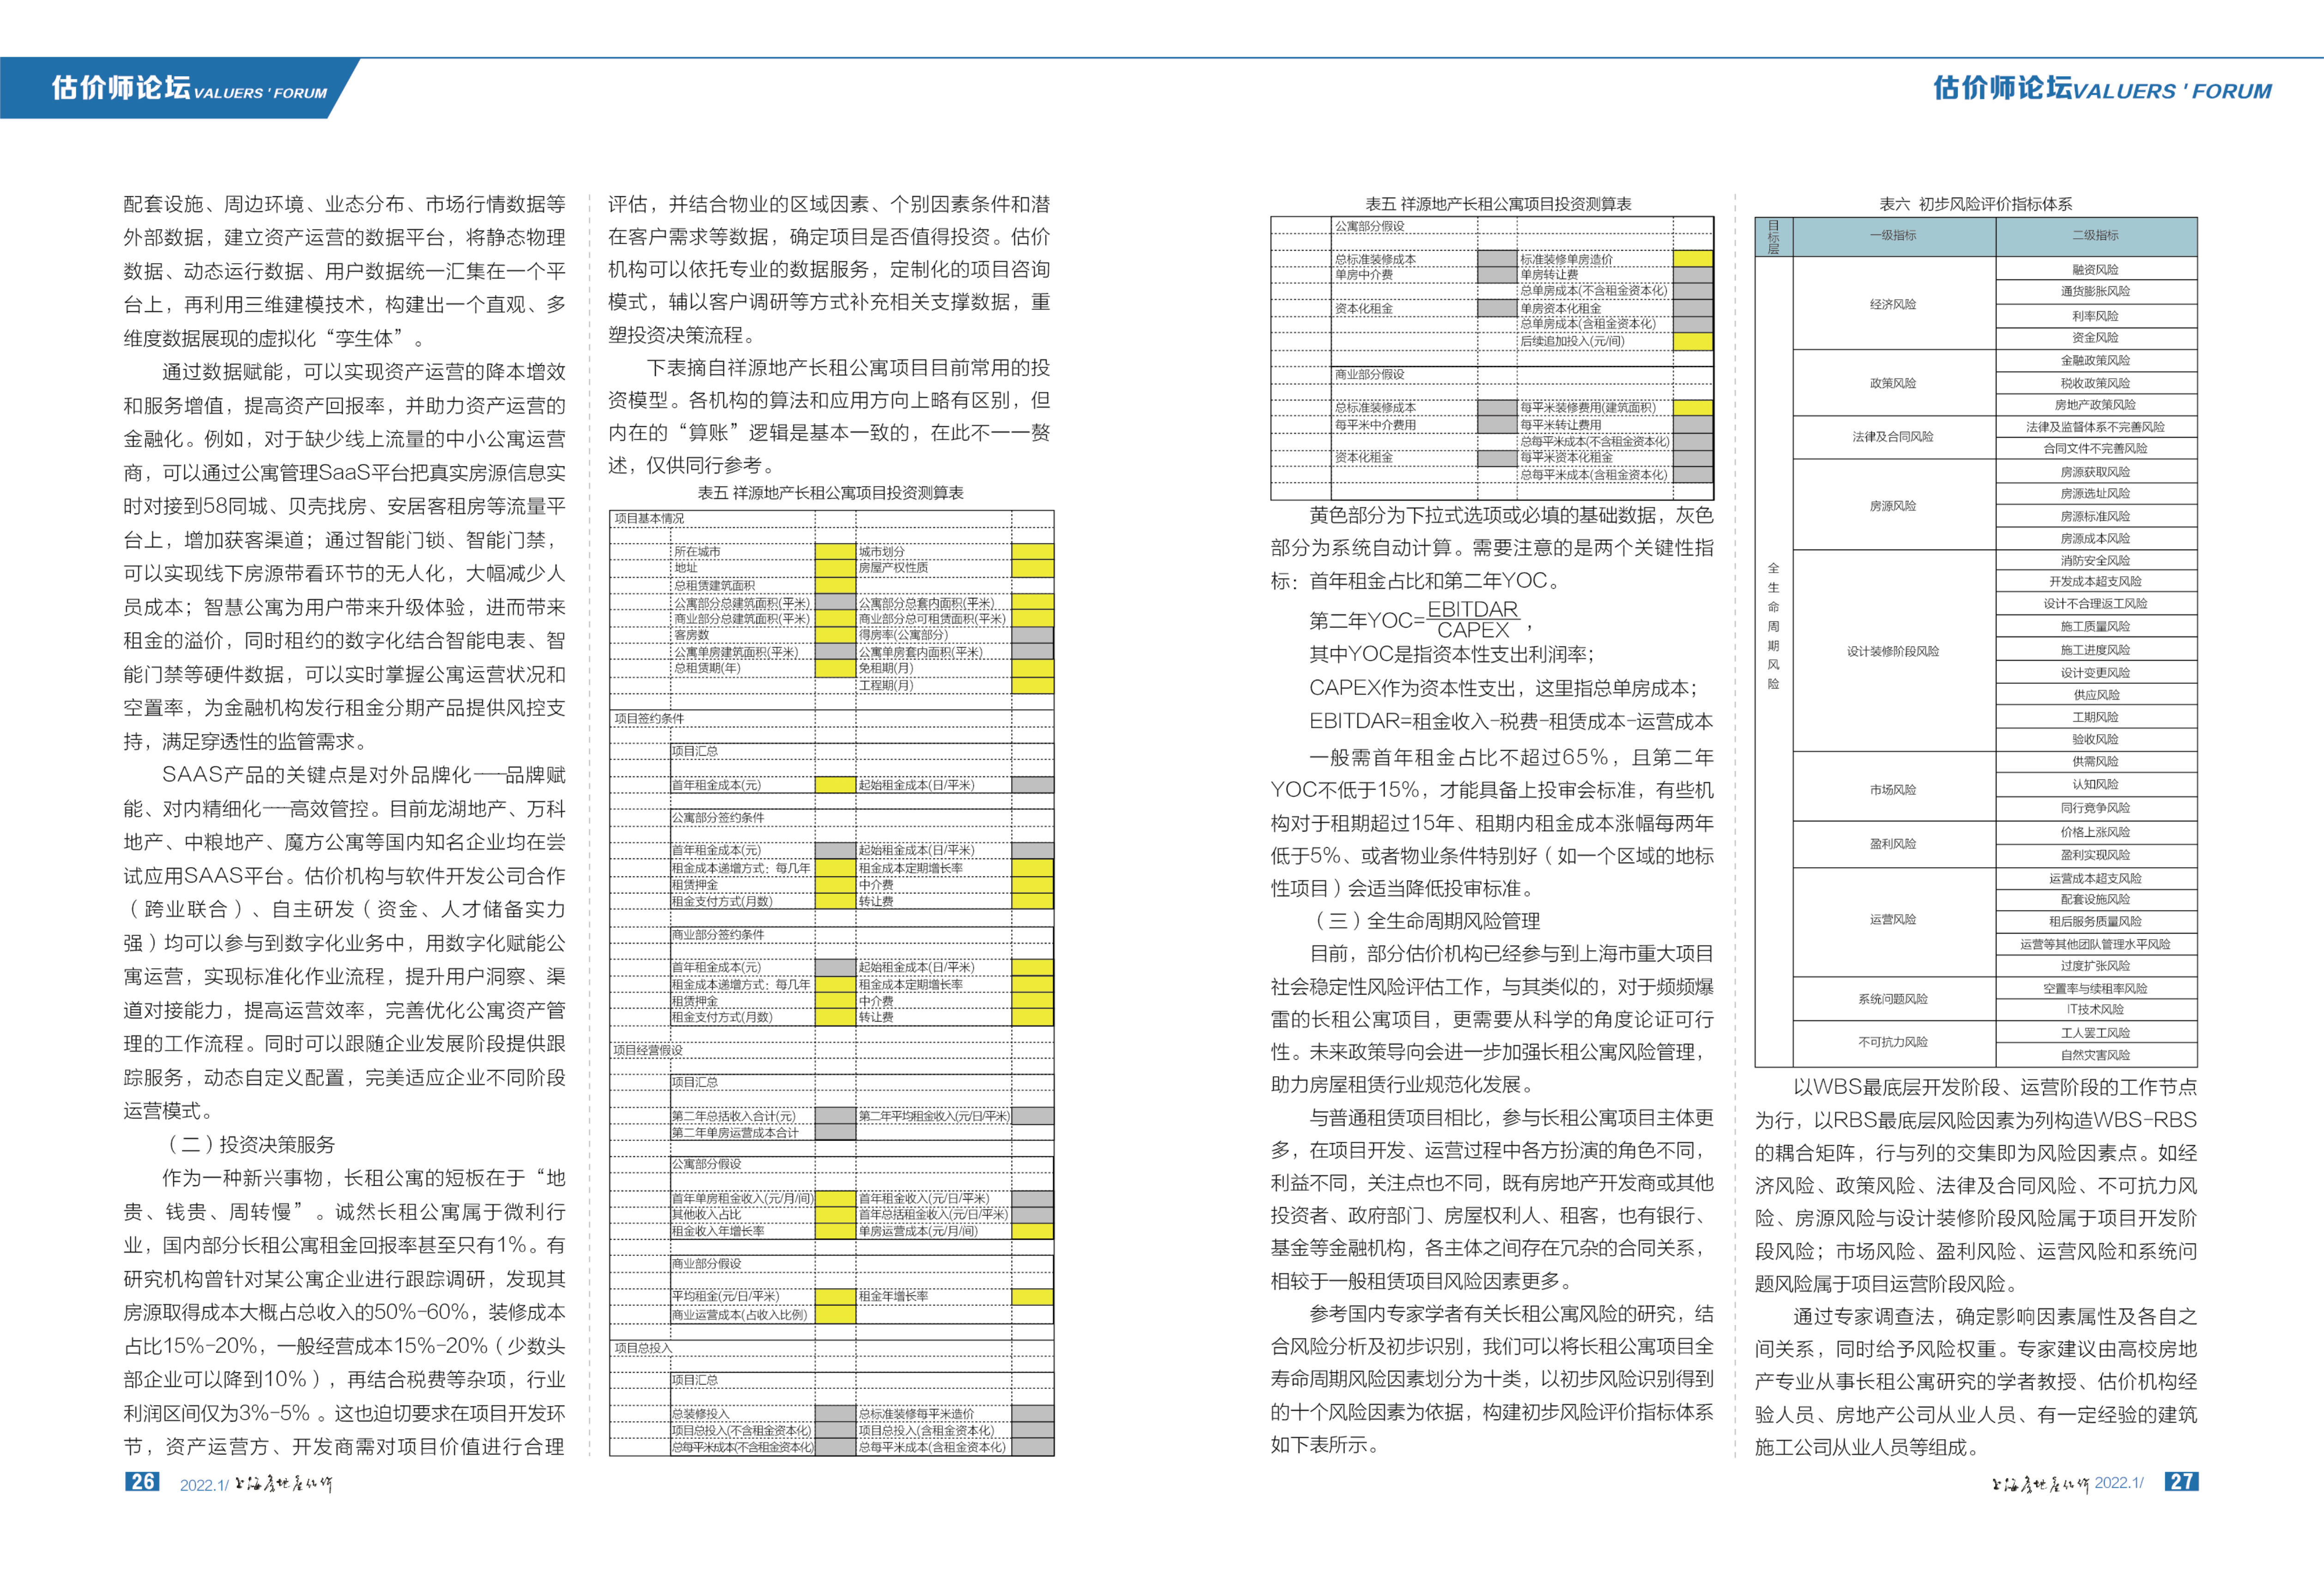Image resolution: width=2324 pixels, height=1587 pixels.
Task: Click the '全生命周期风险' vertical label
Action: [x=1774, y=626]
